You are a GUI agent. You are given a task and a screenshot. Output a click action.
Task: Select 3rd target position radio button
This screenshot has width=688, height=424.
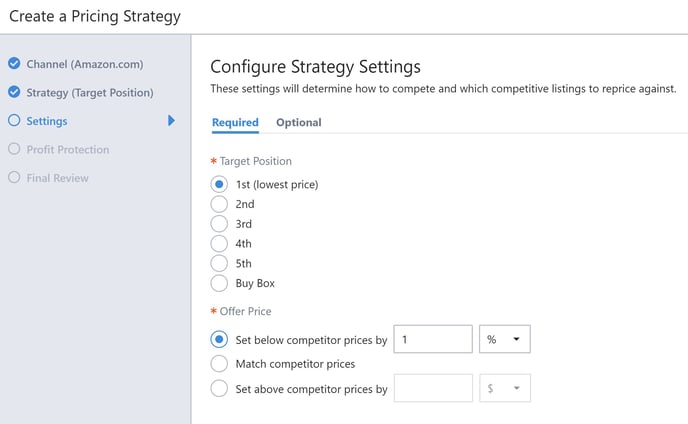click(x=220, y=224)
